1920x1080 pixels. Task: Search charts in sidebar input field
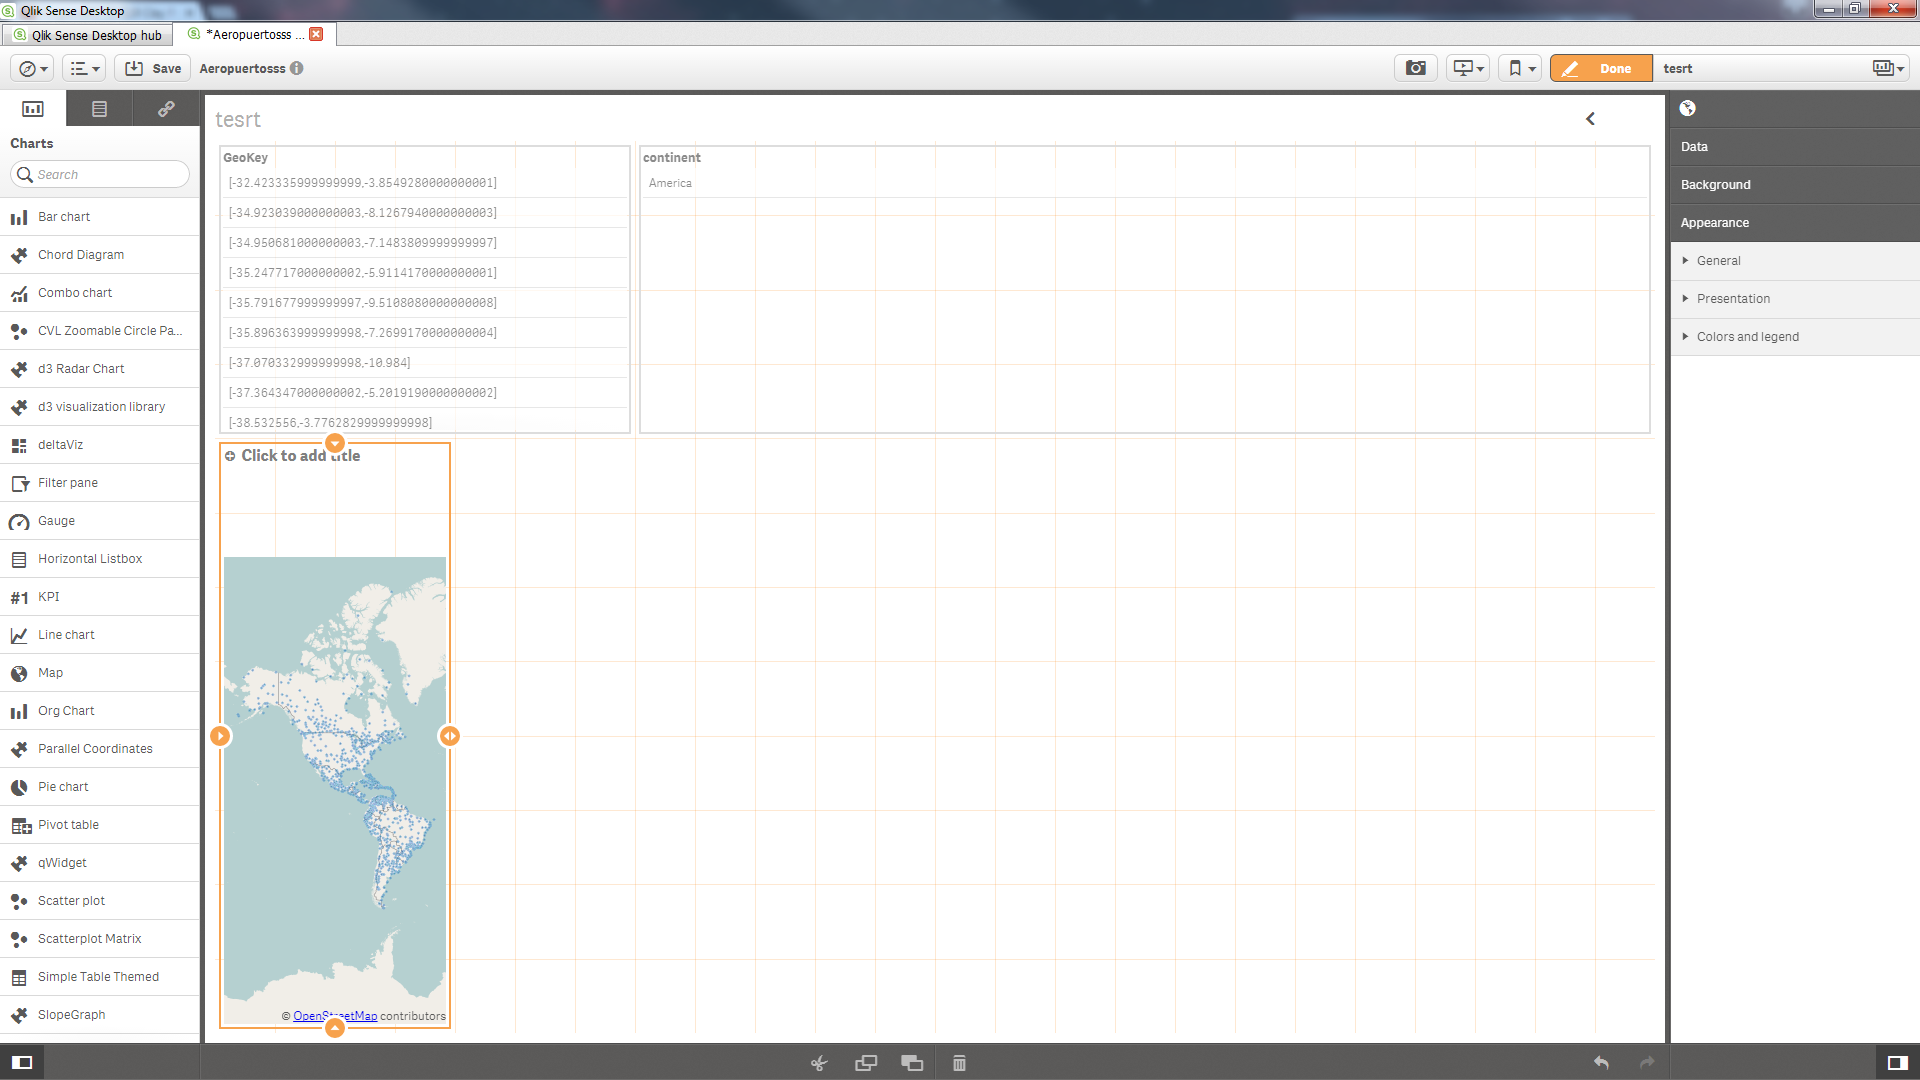[100, 173]
